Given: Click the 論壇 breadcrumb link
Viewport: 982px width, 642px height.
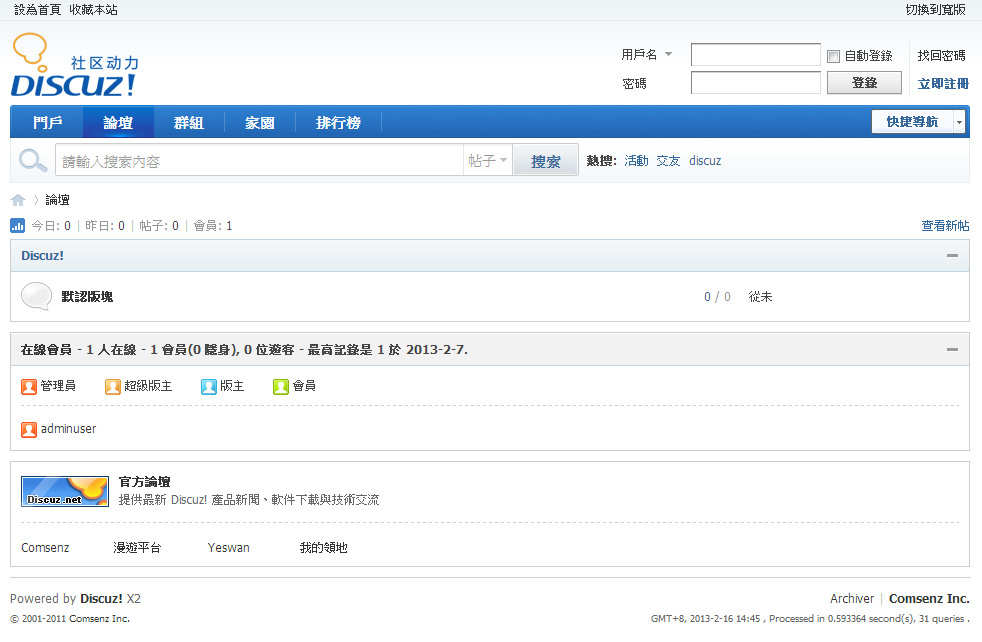Looking at the screenshot, I should click(x=58, y=200).
